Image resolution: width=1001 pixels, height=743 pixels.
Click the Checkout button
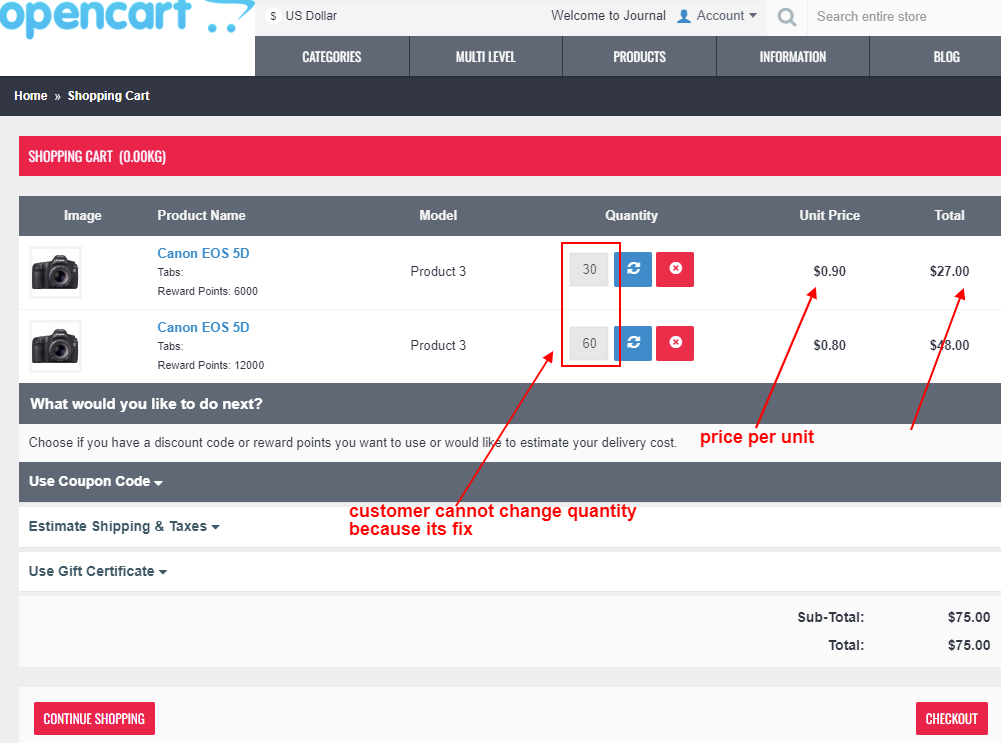pyautogui.click(x=951, y=718)
